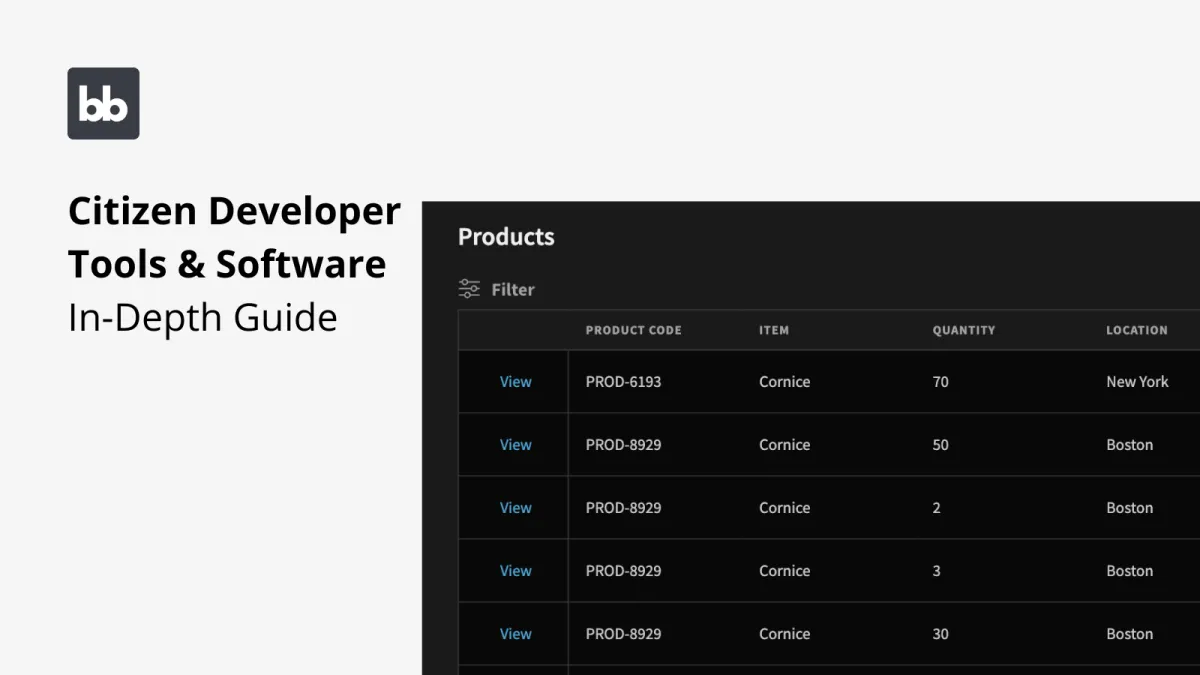
Task: Click the Citizen Developer heading line
Action: click(x=234, y=212)
